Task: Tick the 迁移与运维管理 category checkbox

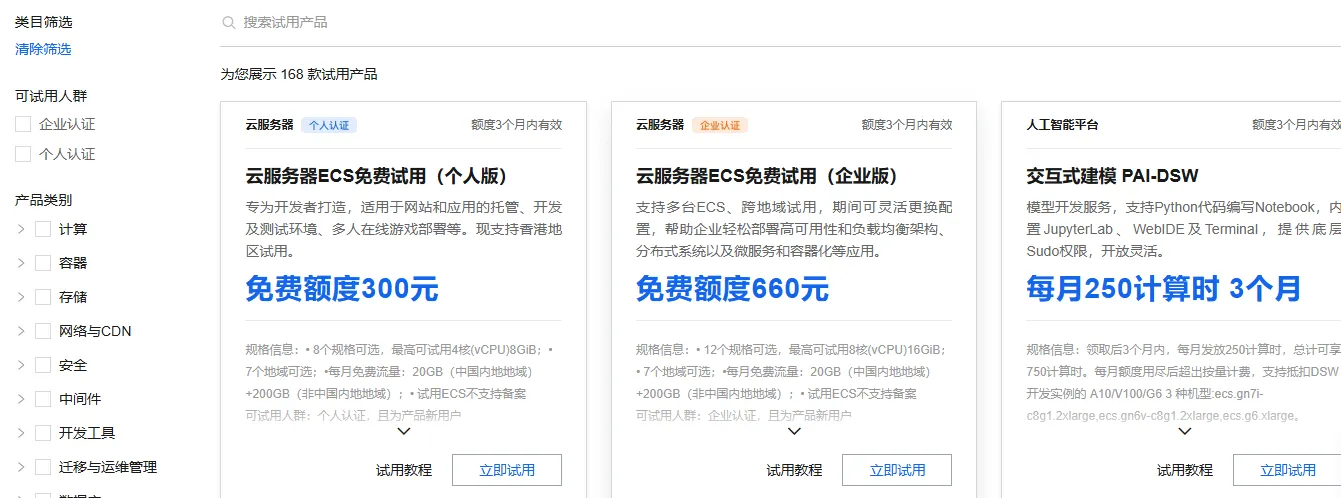Action: (43, 467)
